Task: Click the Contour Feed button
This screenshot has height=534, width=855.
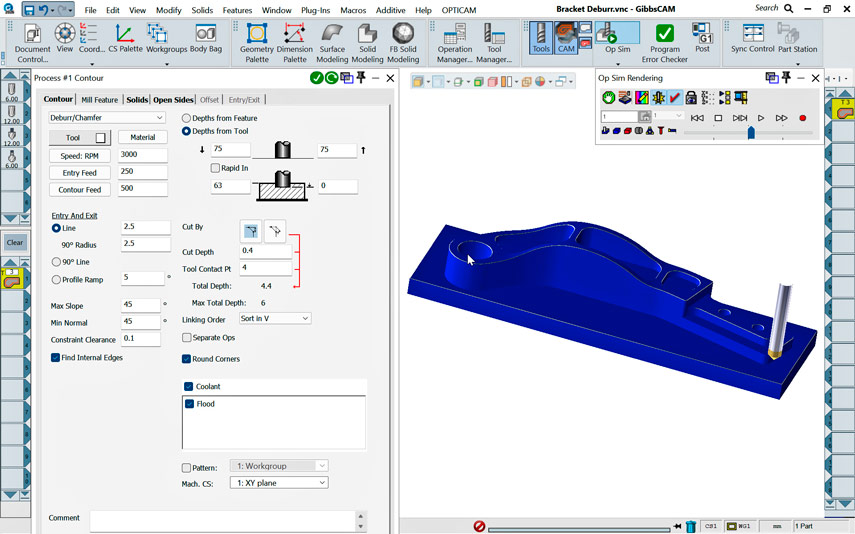Action: point(79,189)
